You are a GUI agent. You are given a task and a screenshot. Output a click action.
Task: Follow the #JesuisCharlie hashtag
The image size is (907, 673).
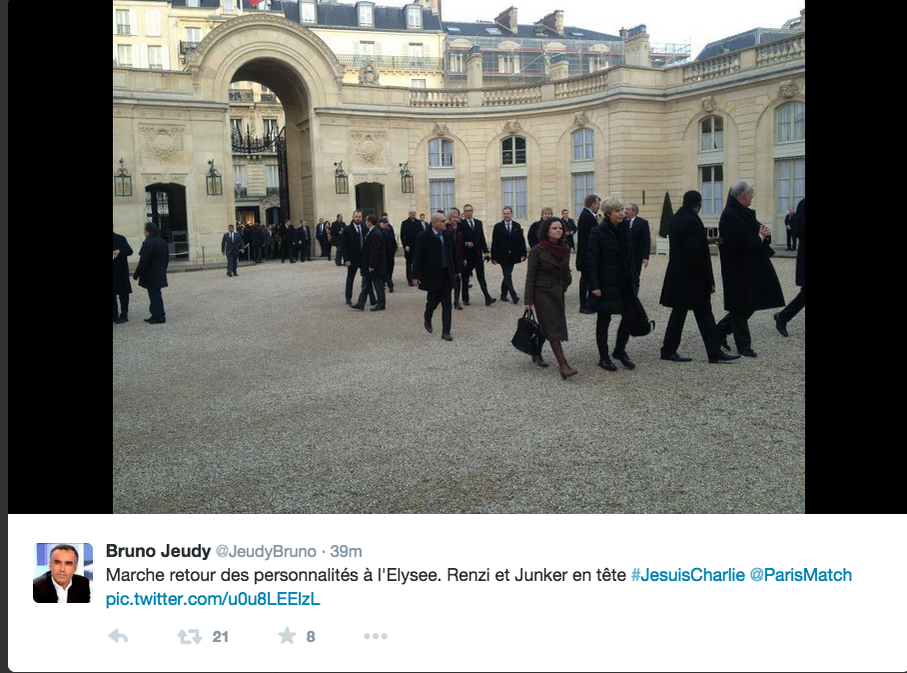688,575
